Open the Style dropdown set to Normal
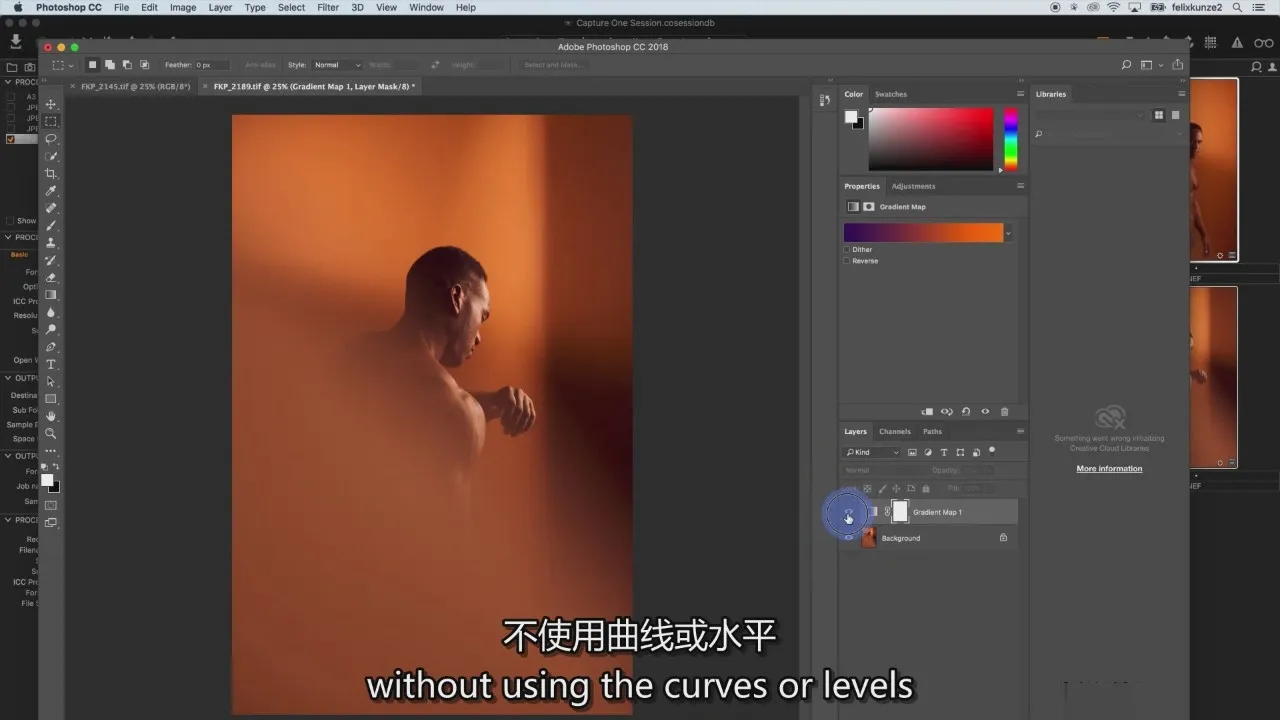The width and height of the screenshot is (1280, 720). (338, 65)
